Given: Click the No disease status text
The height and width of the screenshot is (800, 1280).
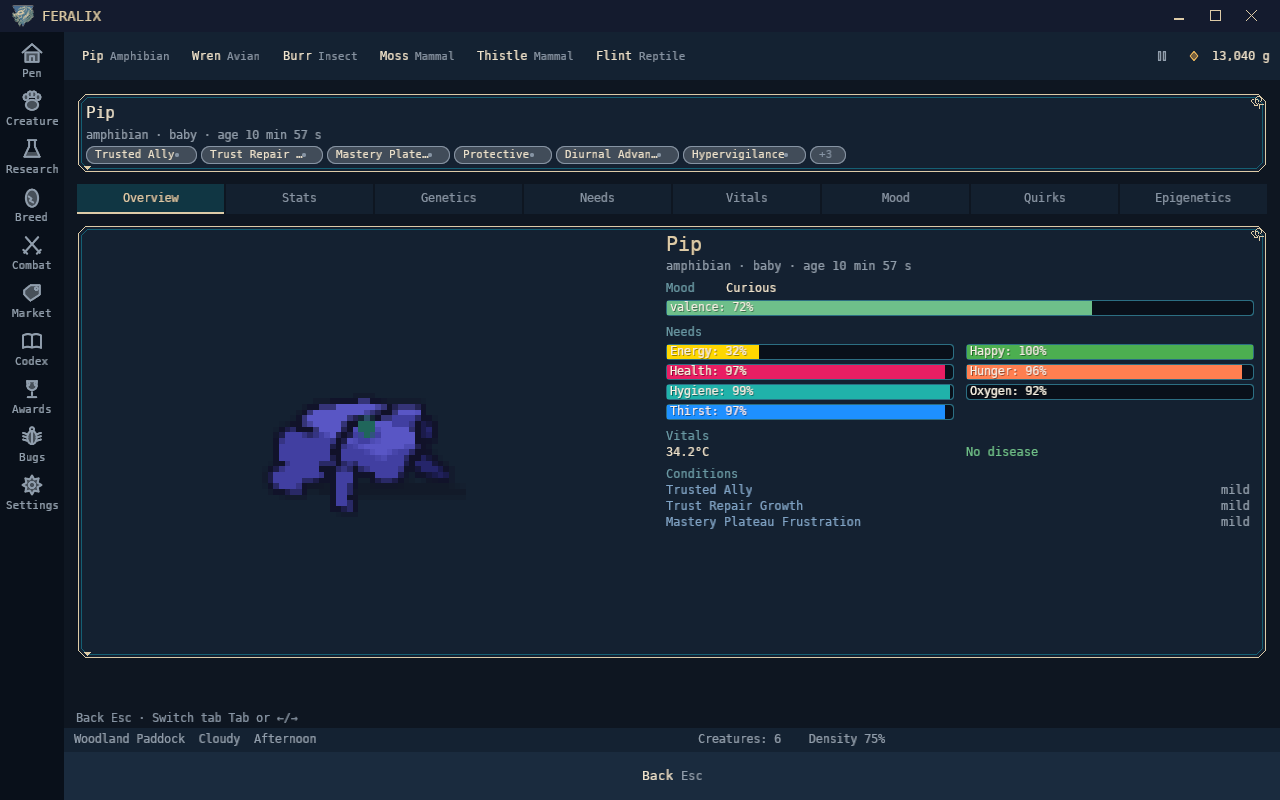Looking at the screenshot, I should pyautogui.click(x=1002, y=452).
